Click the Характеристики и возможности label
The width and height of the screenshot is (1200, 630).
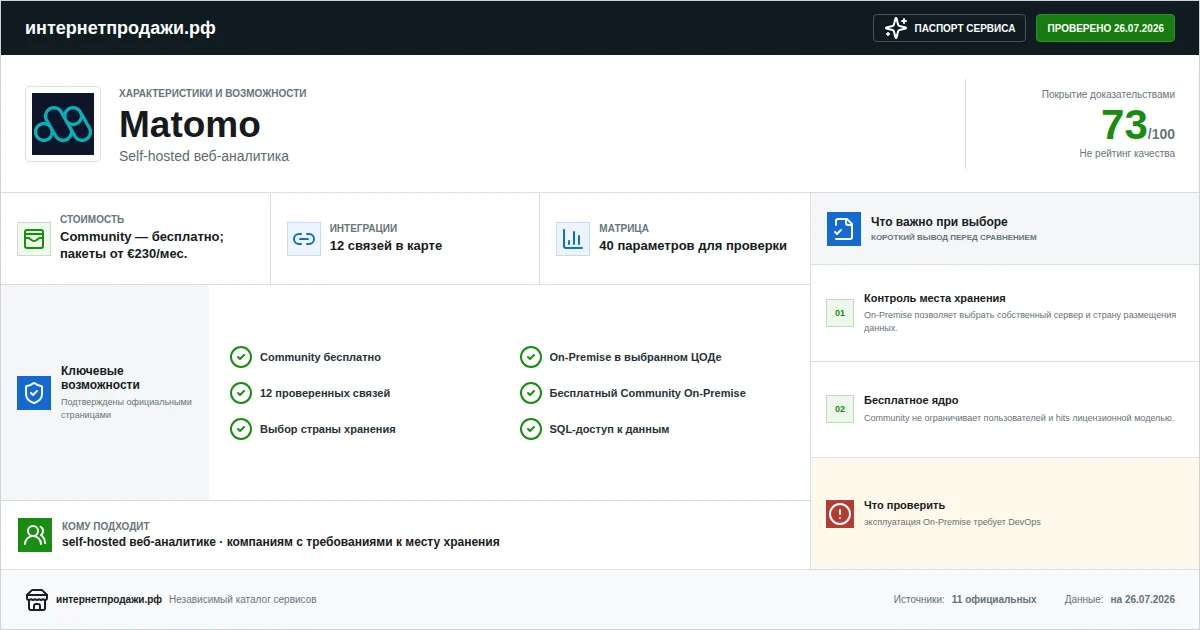pos(213,93)
